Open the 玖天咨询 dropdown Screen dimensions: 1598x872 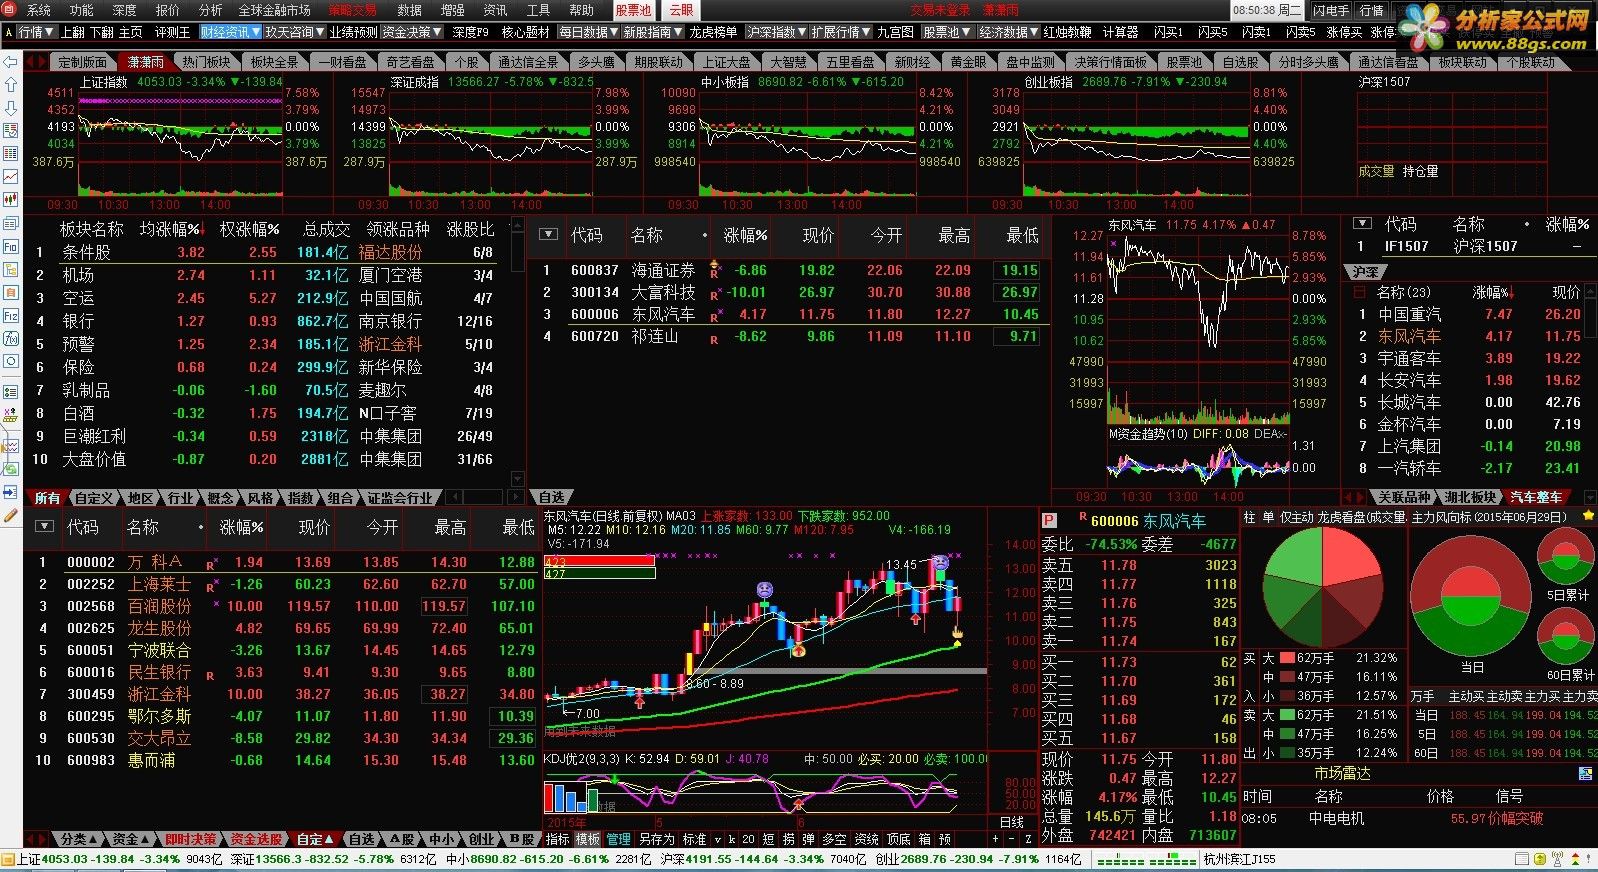pos(294,32)
